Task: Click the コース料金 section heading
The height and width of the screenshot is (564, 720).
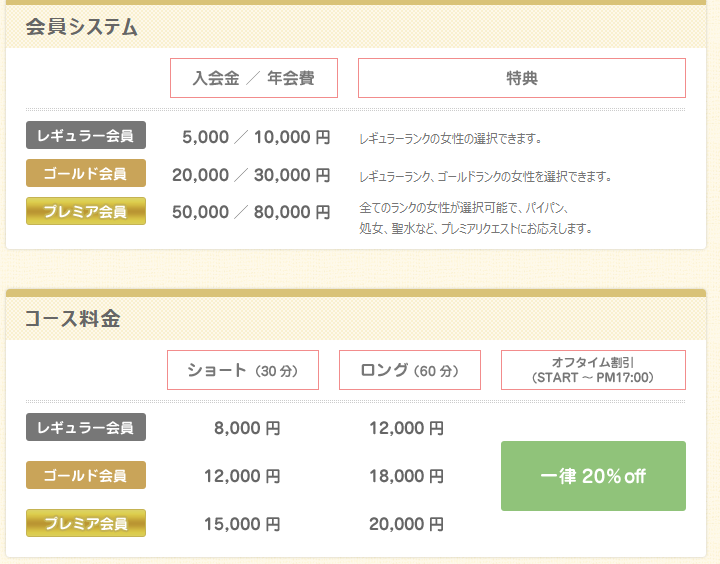Action: (73, 319)
